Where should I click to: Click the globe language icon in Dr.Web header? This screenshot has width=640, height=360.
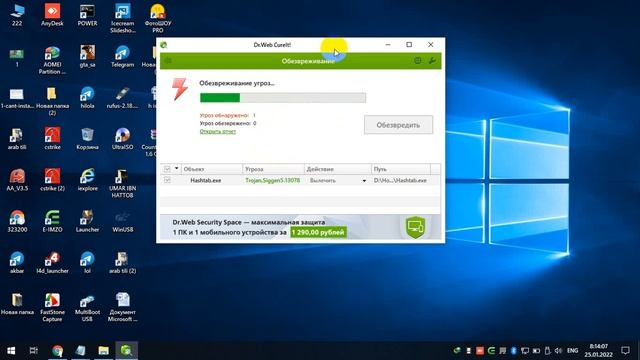[417, 61]
